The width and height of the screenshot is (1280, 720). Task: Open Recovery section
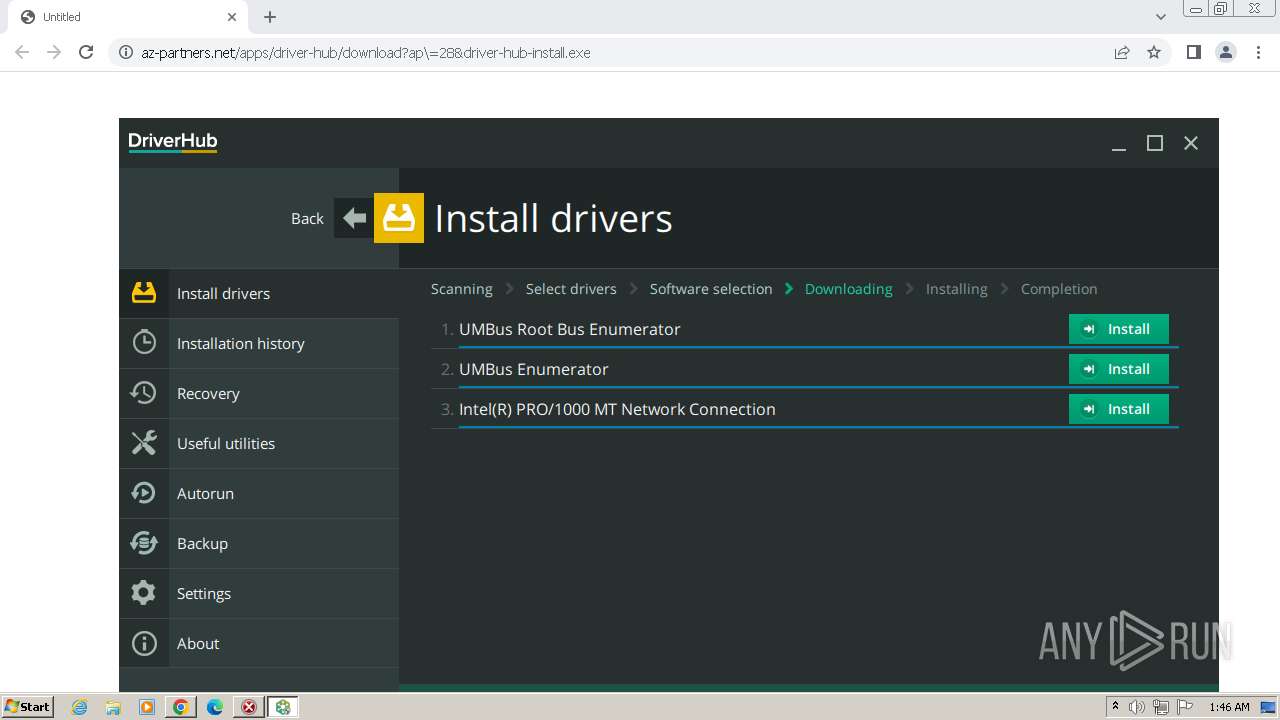point(259,393)
